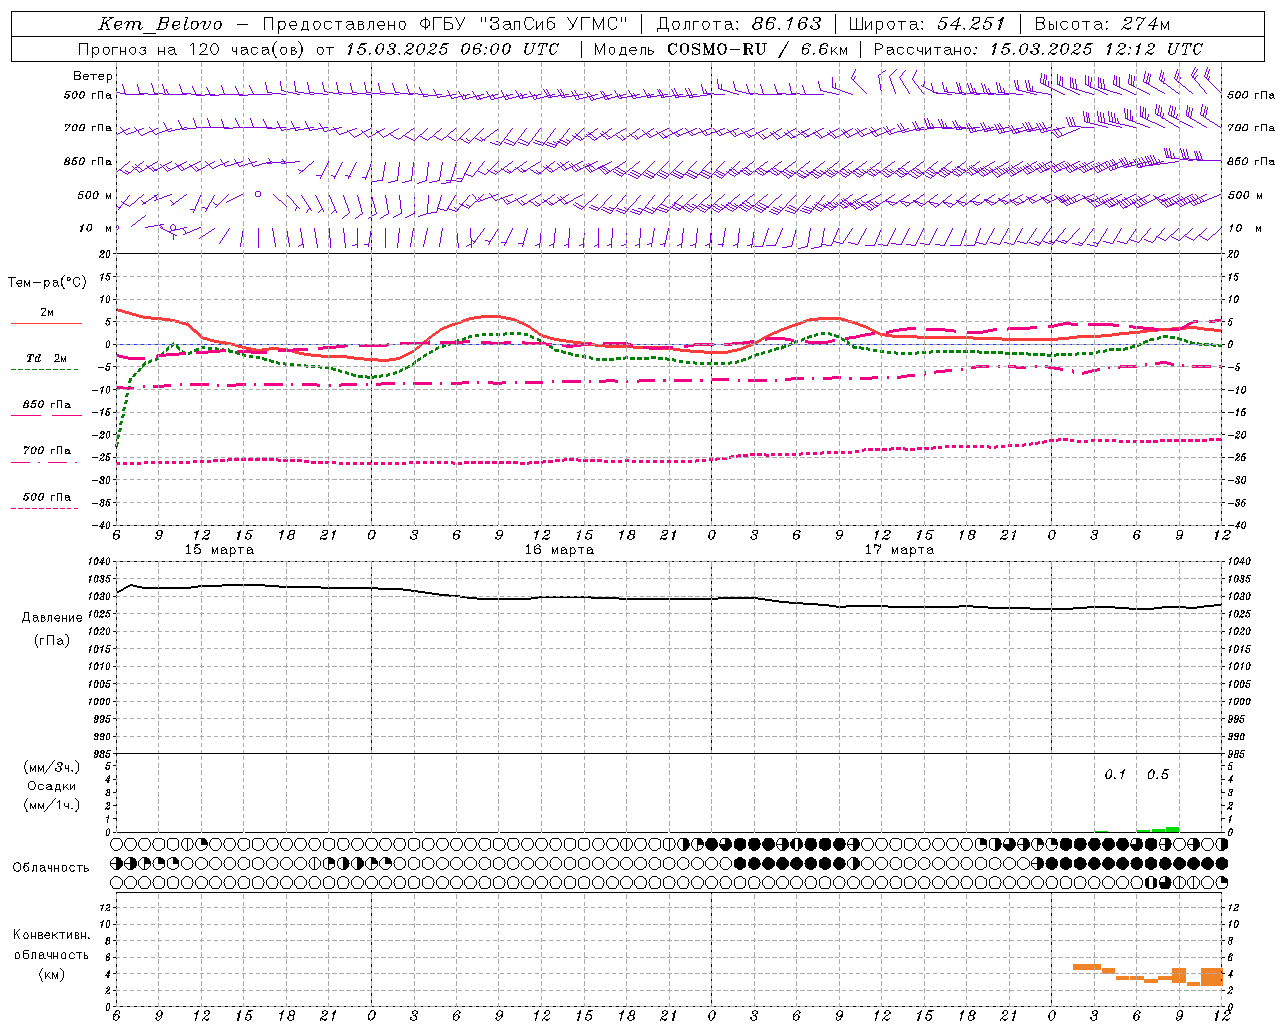Select the Облачность cloud cover label

(x=51, y=868)
